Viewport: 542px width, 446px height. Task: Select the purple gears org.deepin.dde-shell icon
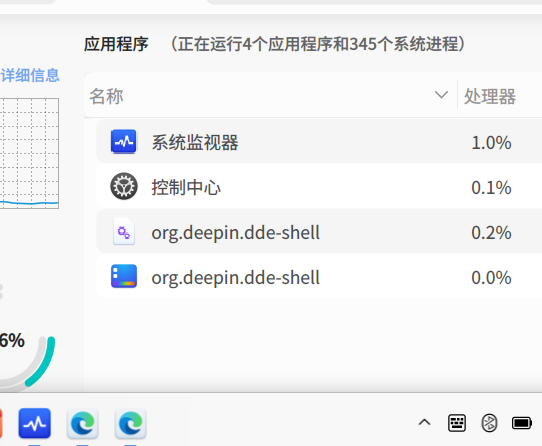pos(124,232)
